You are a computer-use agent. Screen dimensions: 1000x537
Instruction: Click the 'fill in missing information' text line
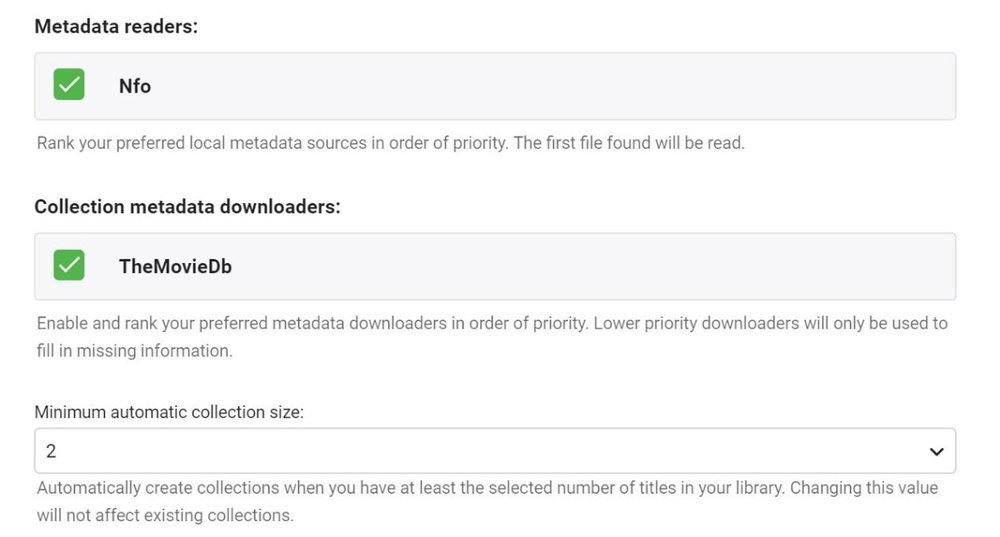(x=134, y=351)
